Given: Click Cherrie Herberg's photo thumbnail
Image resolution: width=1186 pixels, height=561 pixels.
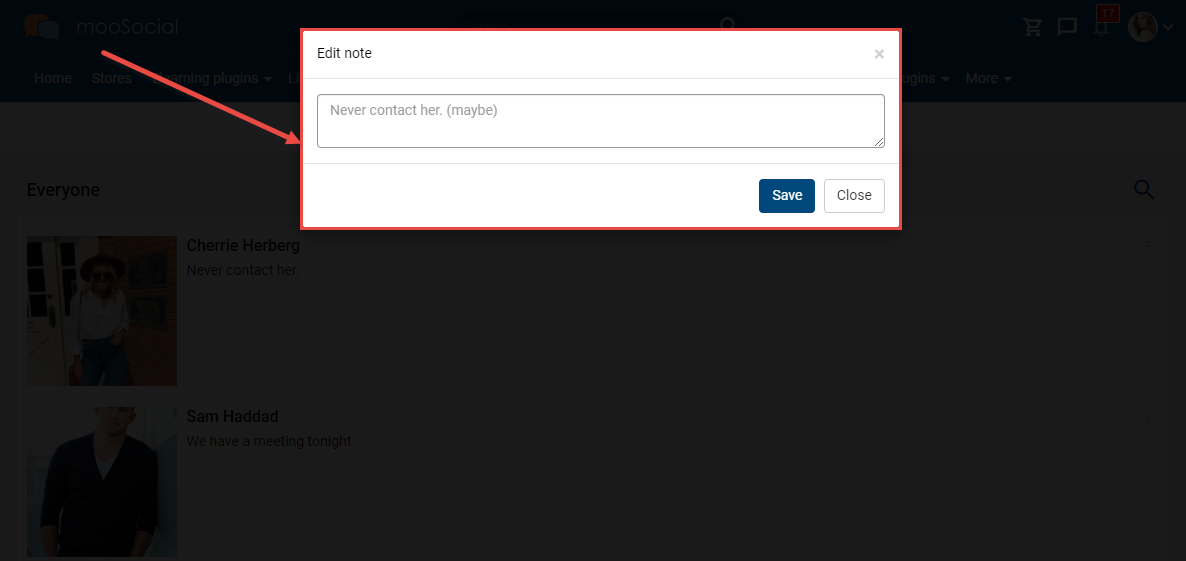Looking at the screenshot, I should click(102, 311).
